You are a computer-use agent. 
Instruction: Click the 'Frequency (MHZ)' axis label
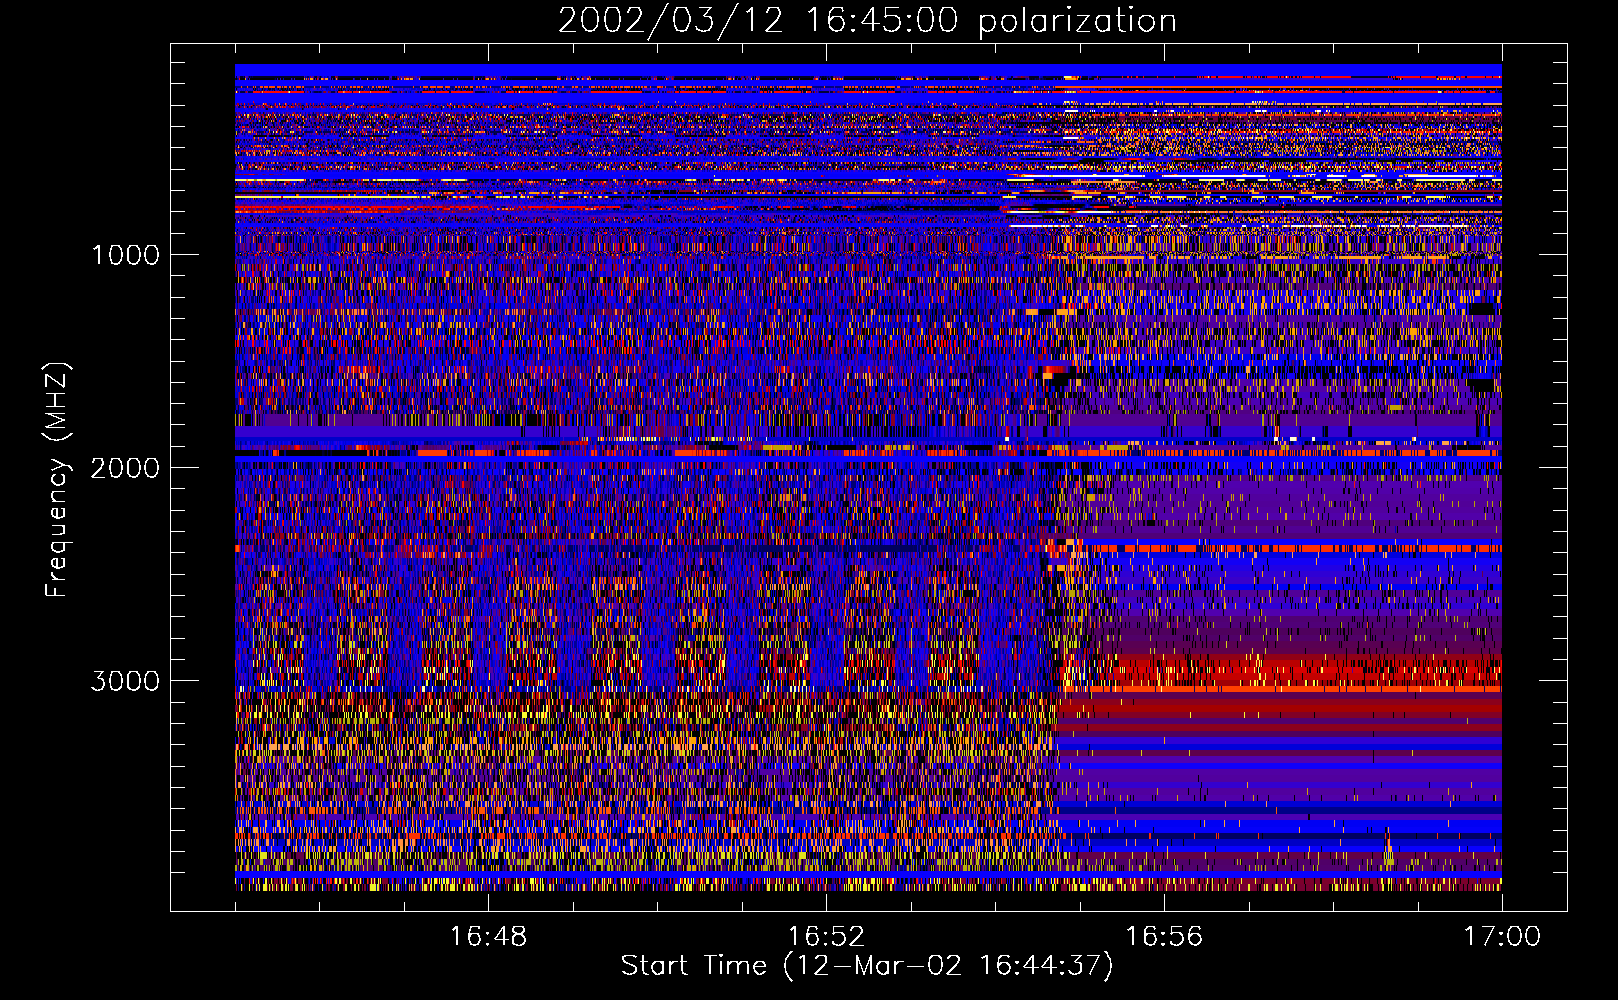click(x=57, y=480)
